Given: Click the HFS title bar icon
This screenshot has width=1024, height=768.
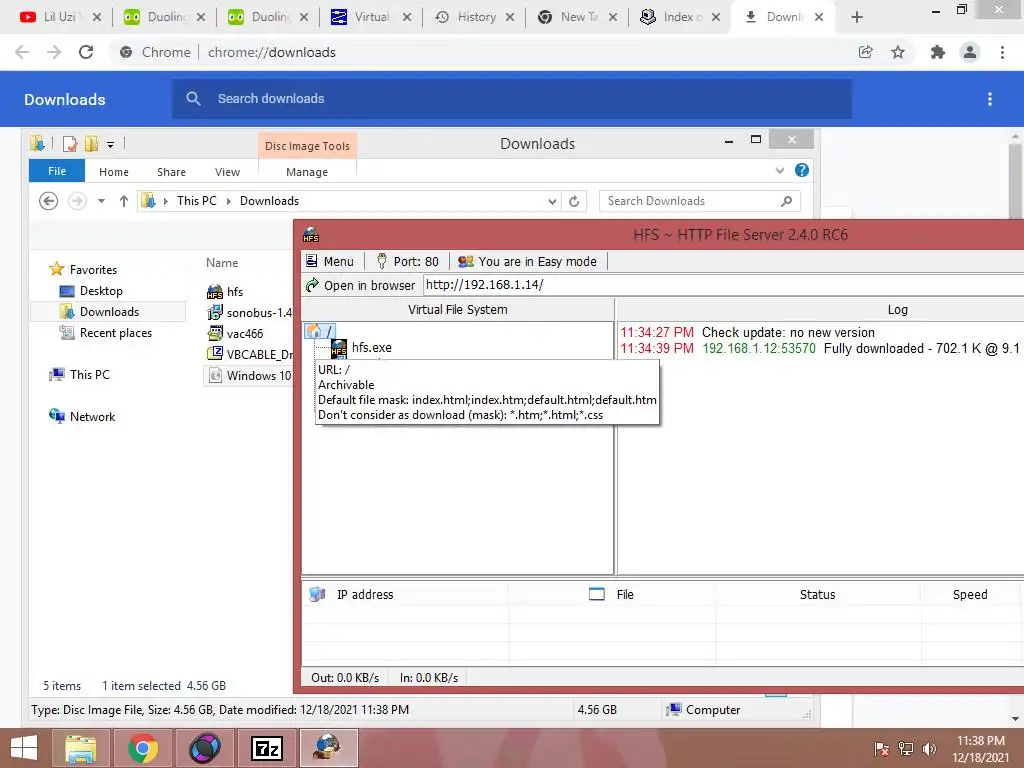Looking at the screenshot, I should (311, 234).
